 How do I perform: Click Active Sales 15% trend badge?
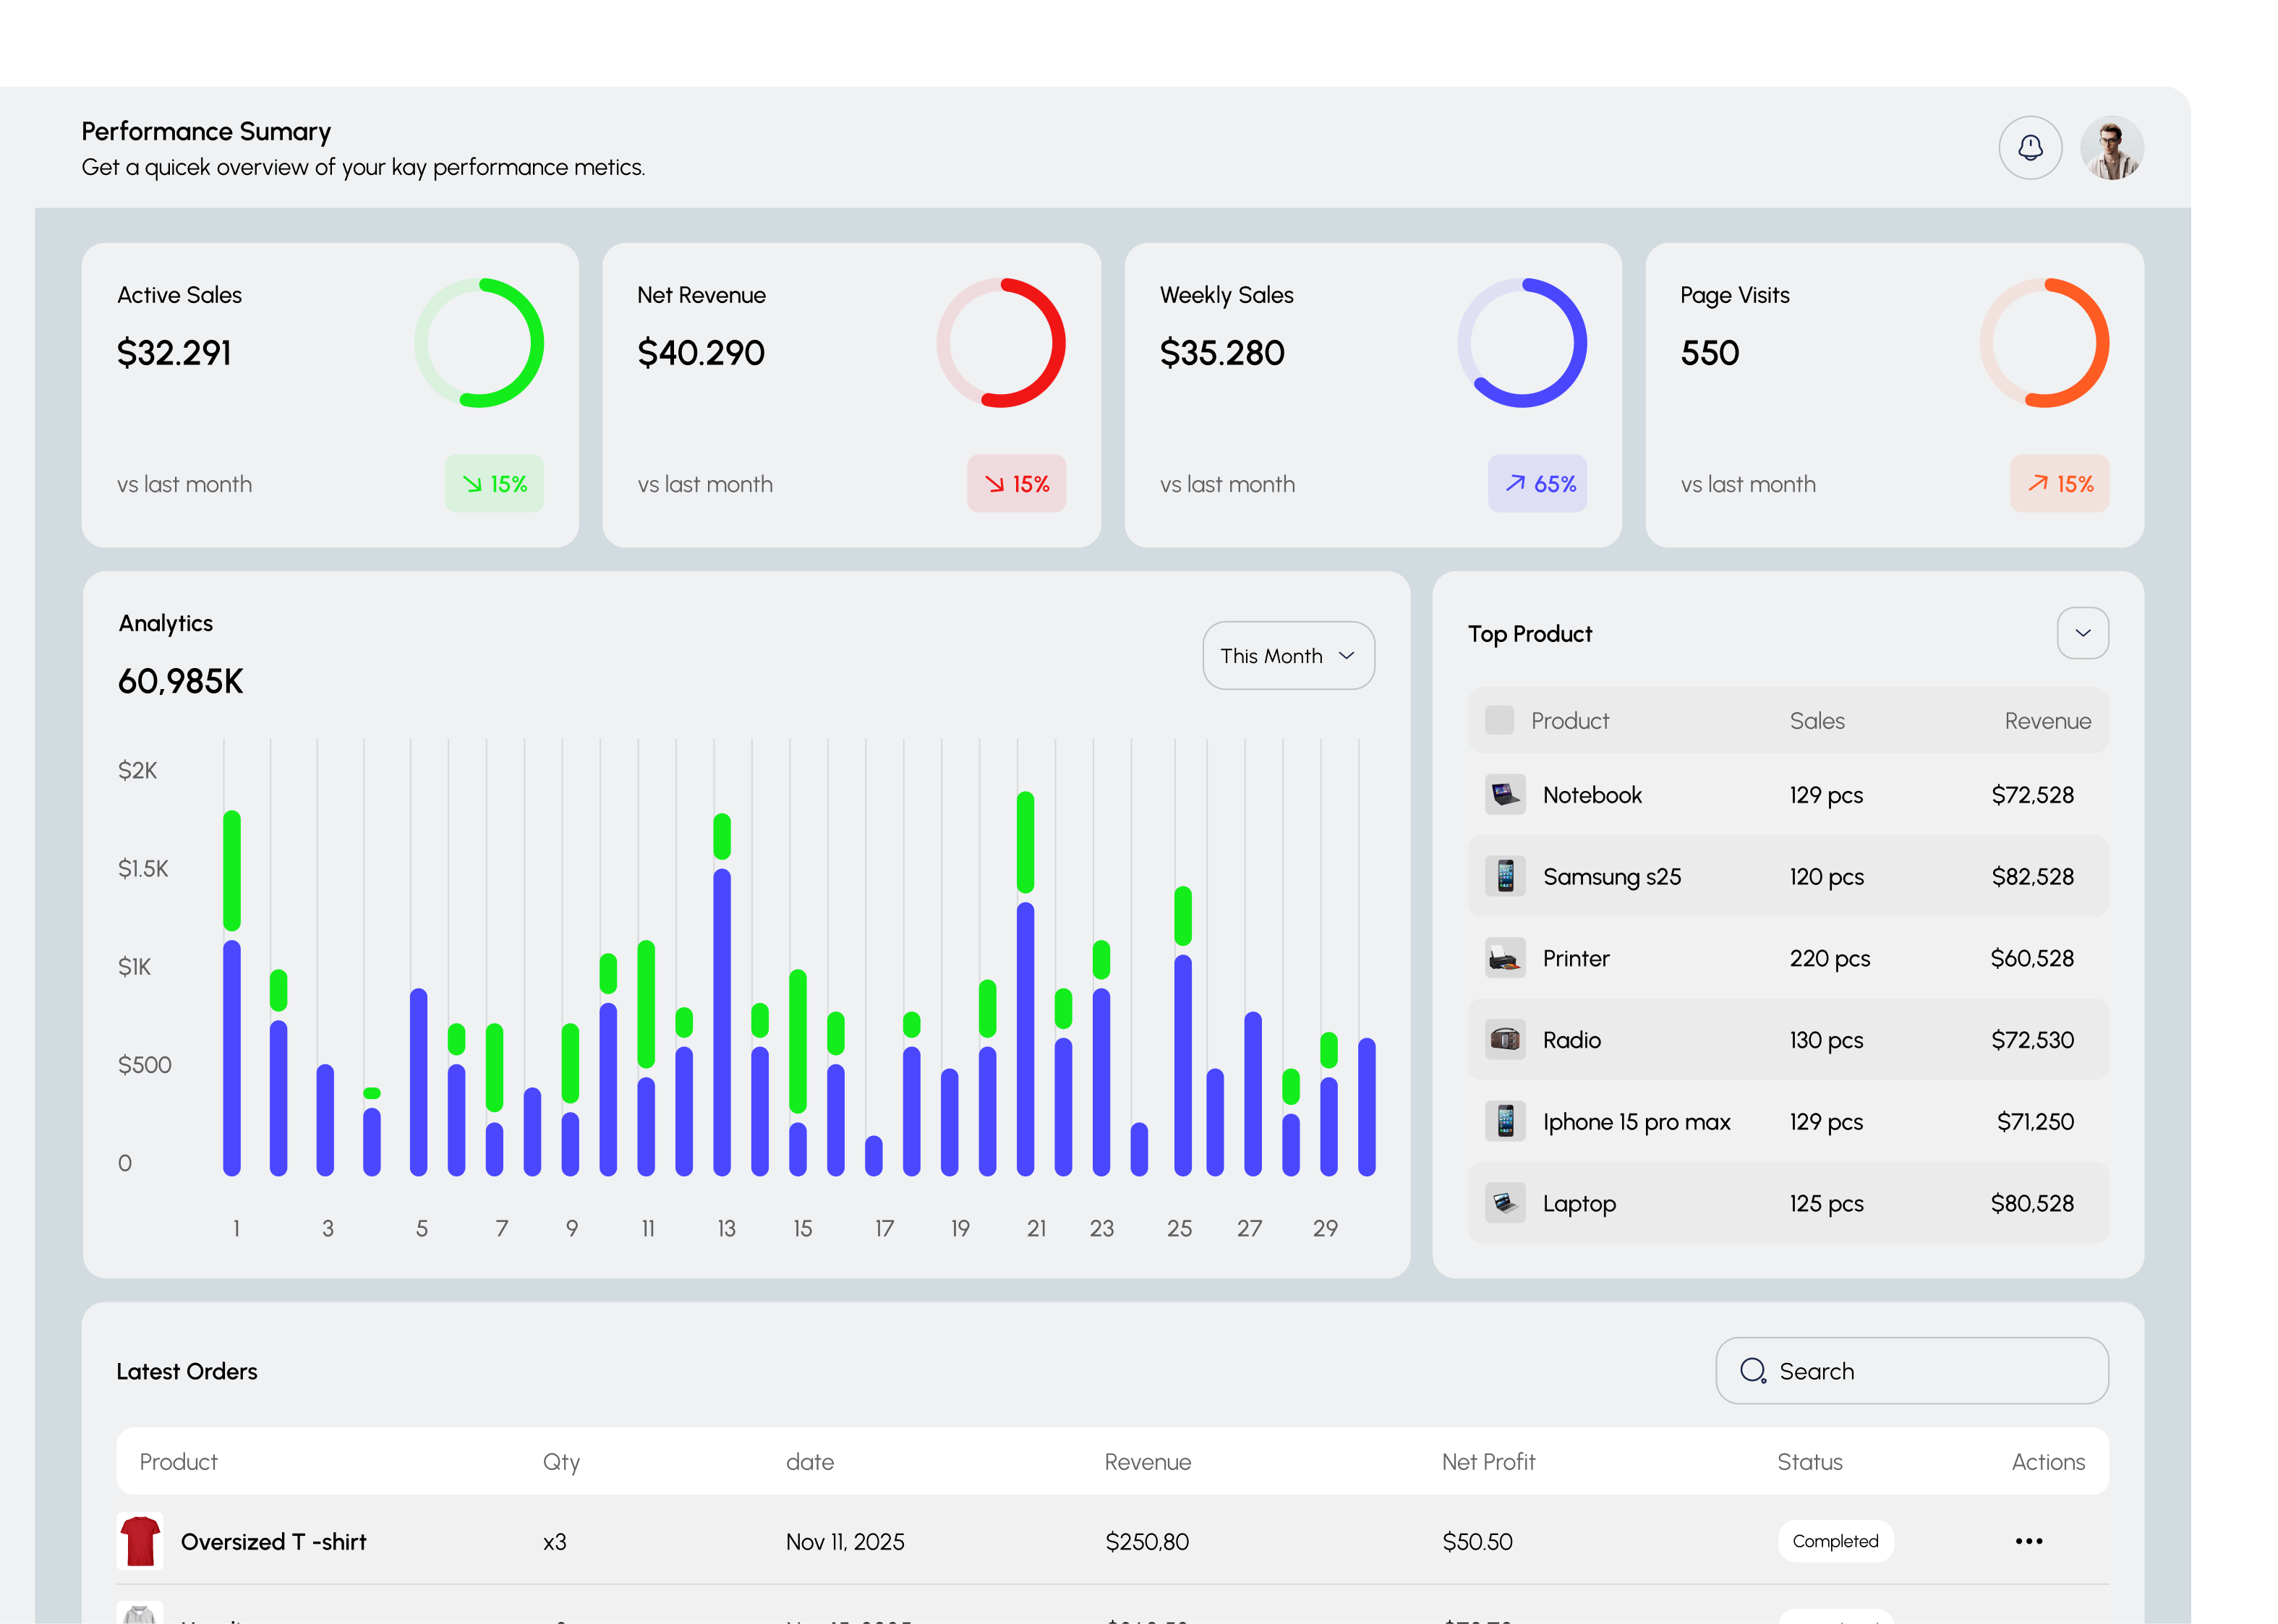coord(494,484)
